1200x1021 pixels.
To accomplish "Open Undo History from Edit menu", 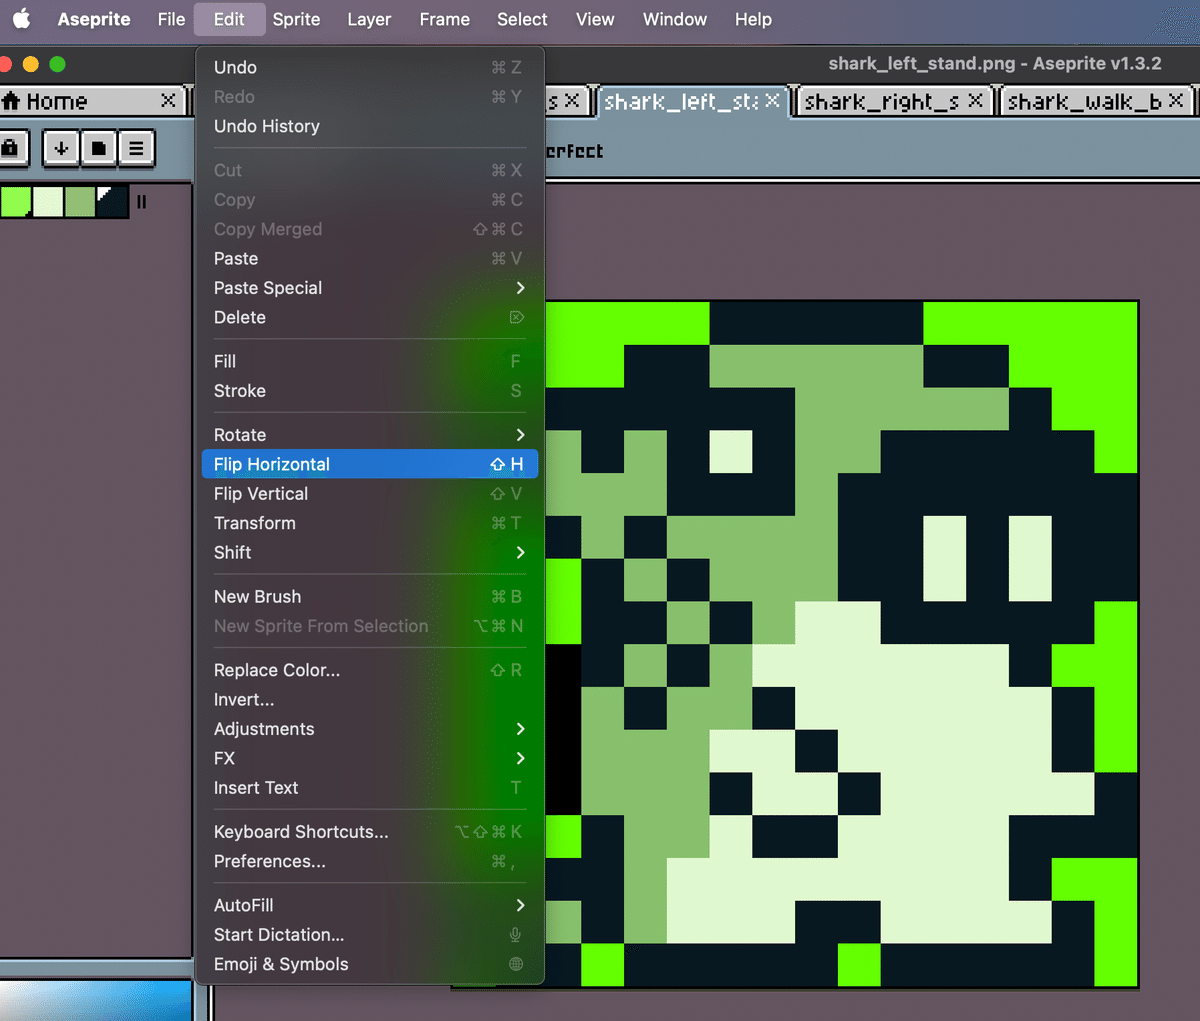I will pos(370,126).
